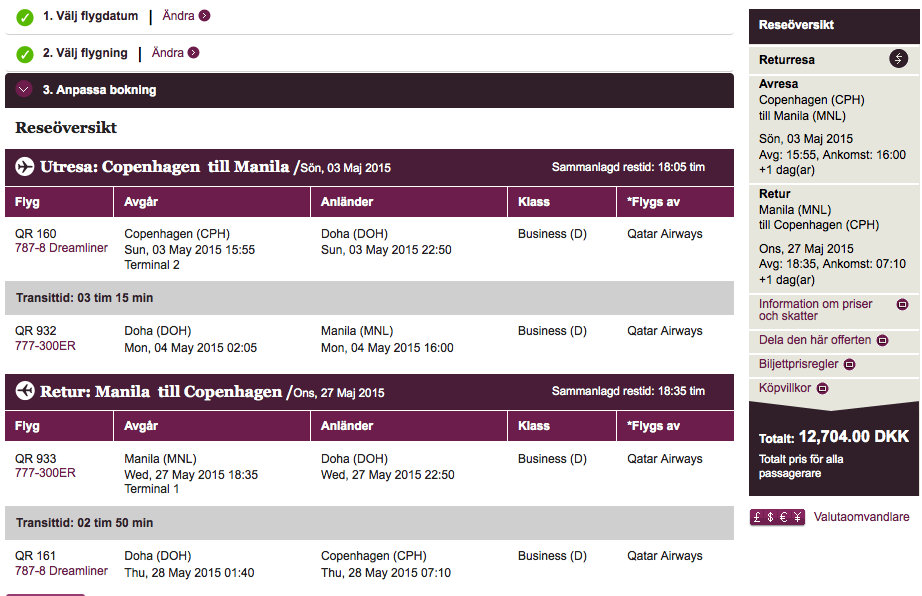922x596 pixels.
Task: Click the return airplane icon next to Retur
Action: [25, 391]
